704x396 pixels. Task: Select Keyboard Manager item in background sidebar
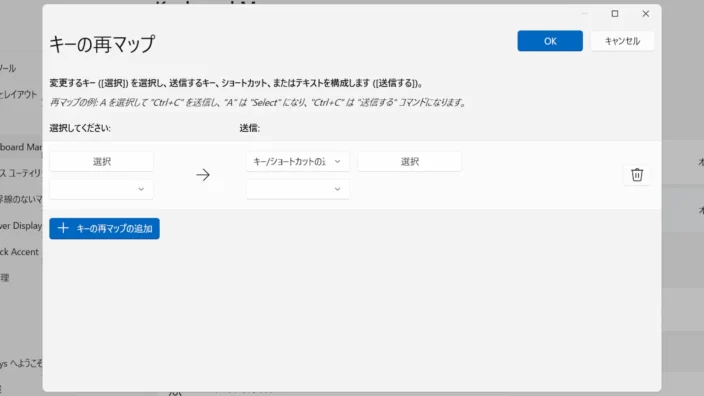pos(21,147)
